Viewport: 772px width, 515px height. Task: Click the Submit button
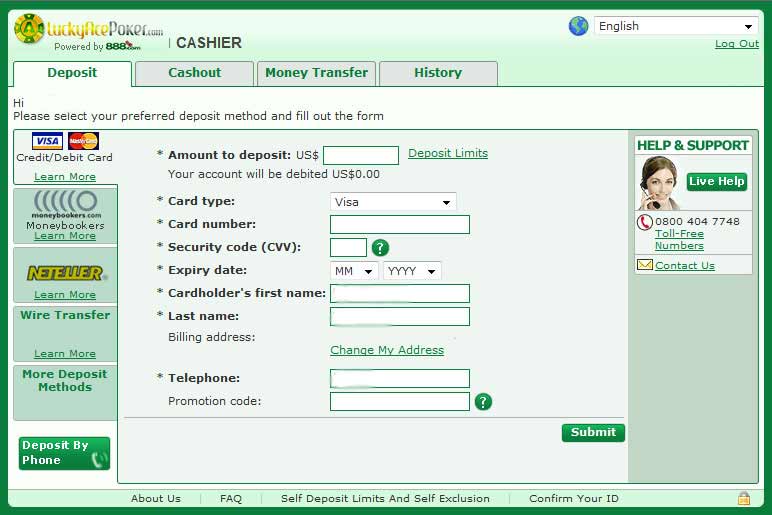(593, 433)
